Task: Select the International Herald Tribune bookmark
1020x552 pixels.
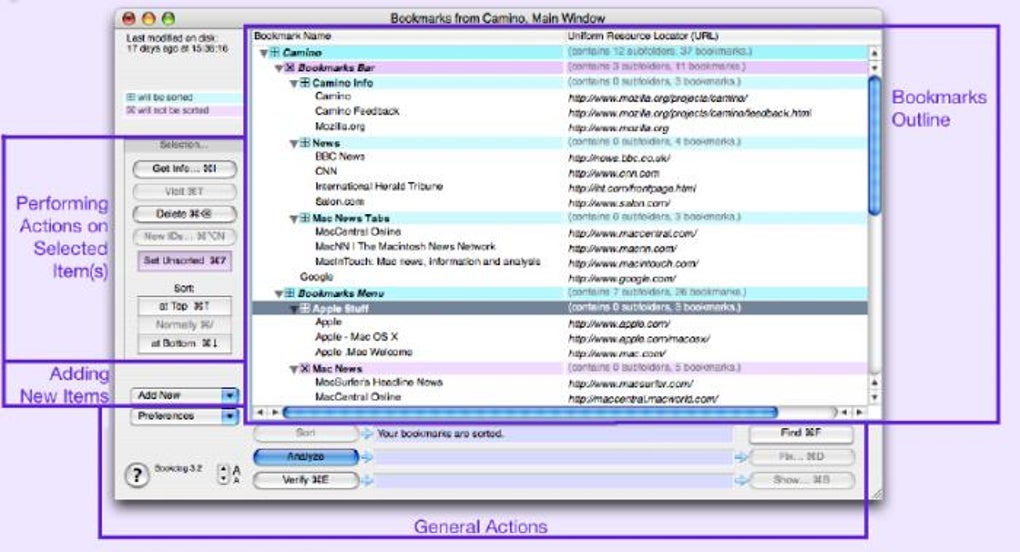Action: [379, 187]
